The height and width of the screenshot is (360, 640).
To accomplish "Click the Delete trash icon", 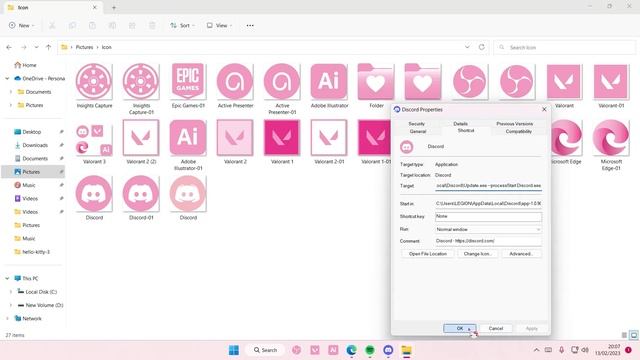I will [152, 25].
